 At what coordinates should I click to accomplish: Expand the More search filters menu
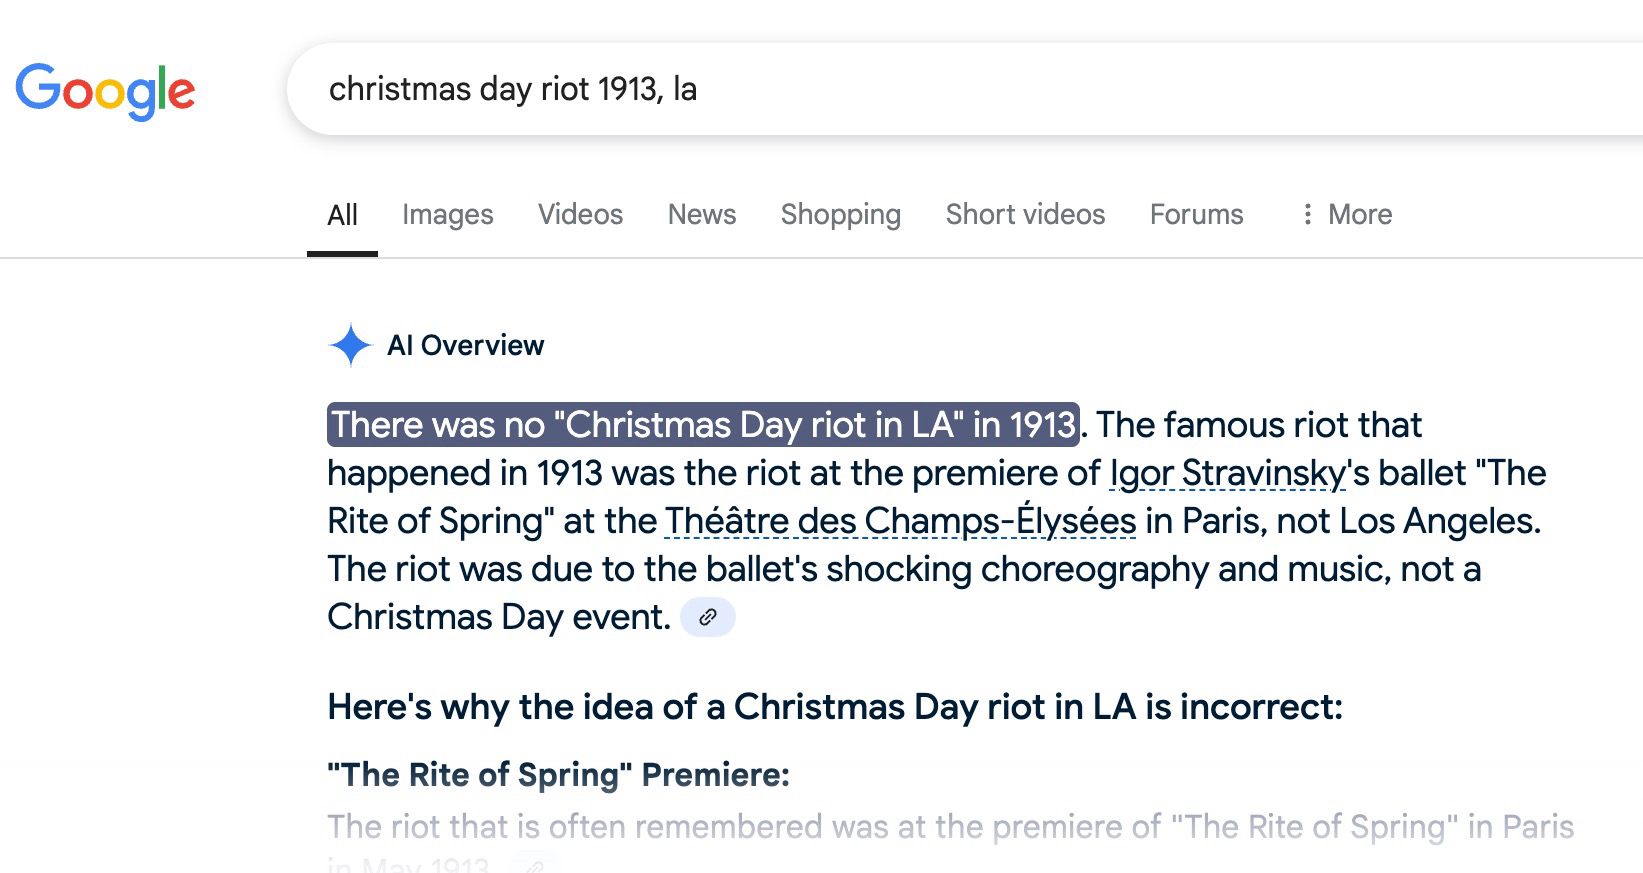(x=1346, y=214)
